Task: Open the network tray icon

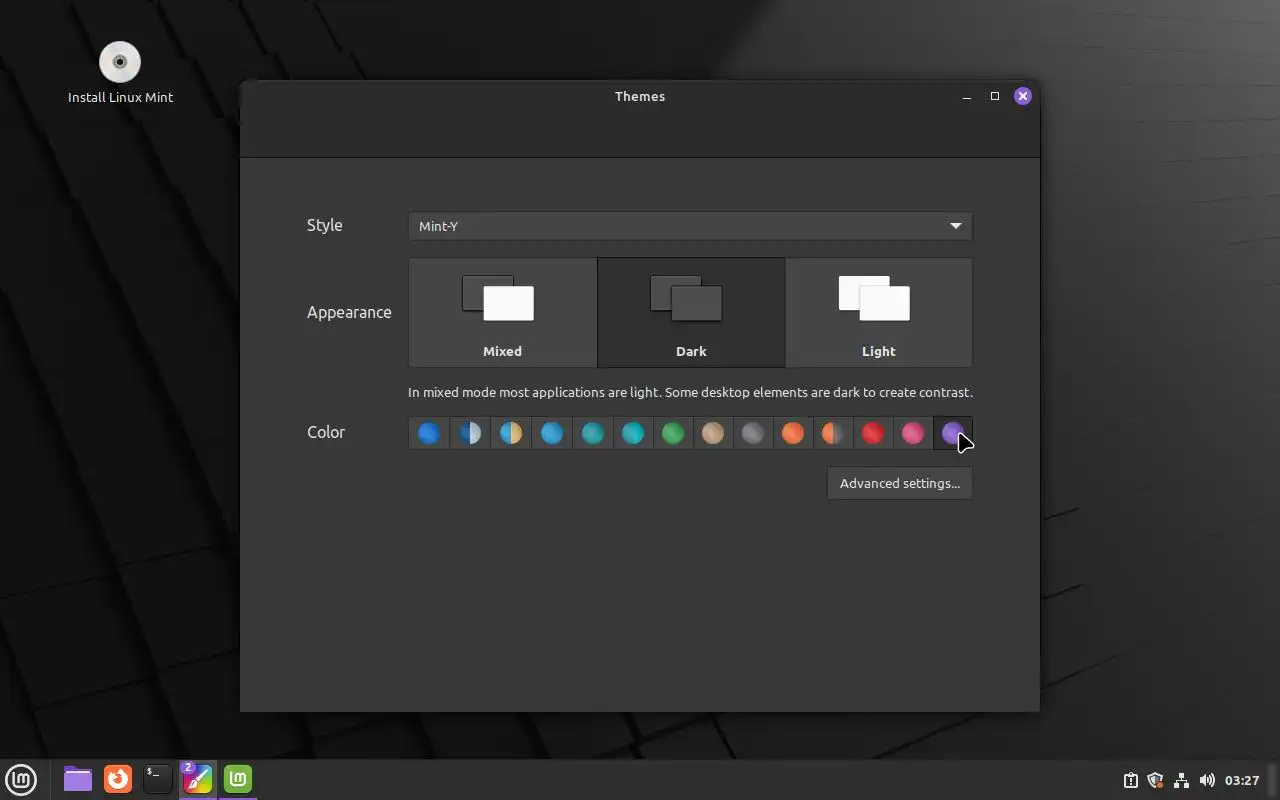Action: 1181,780
